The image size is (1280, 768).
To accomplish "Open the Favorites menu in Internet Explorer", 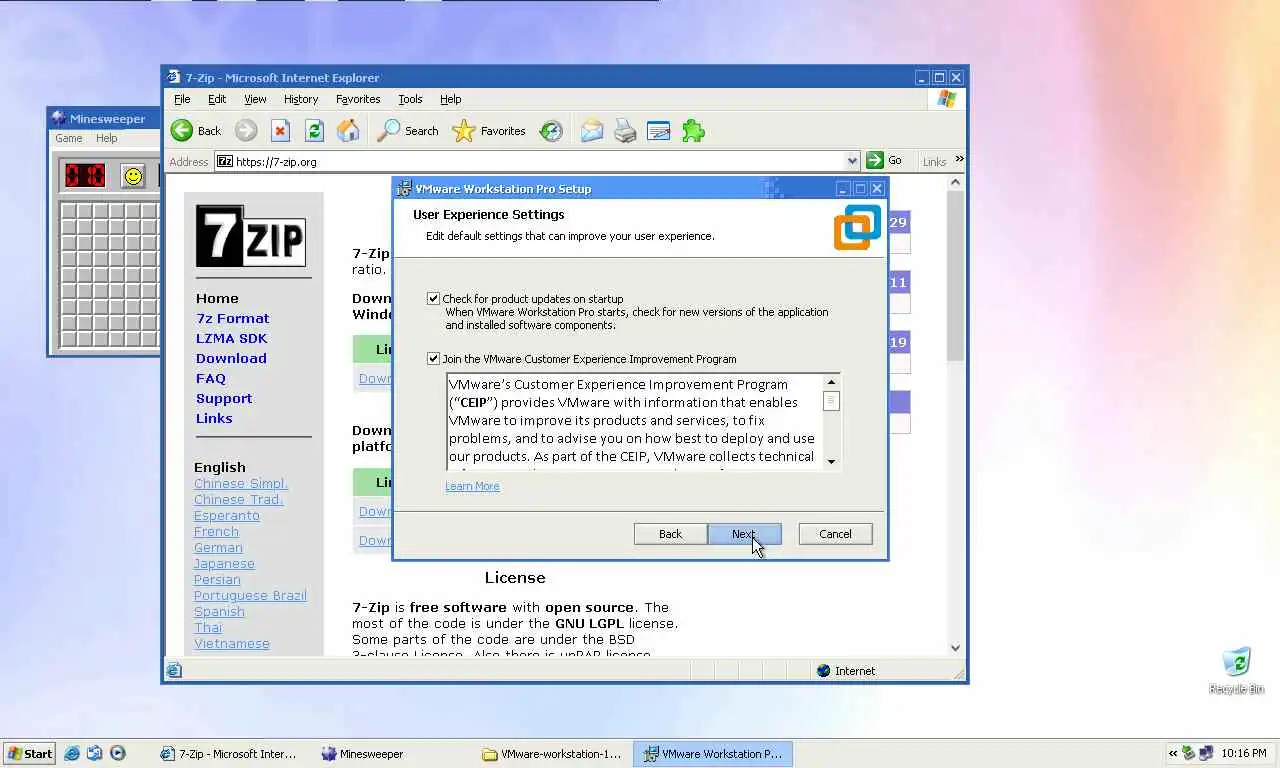I will point(358,99).
